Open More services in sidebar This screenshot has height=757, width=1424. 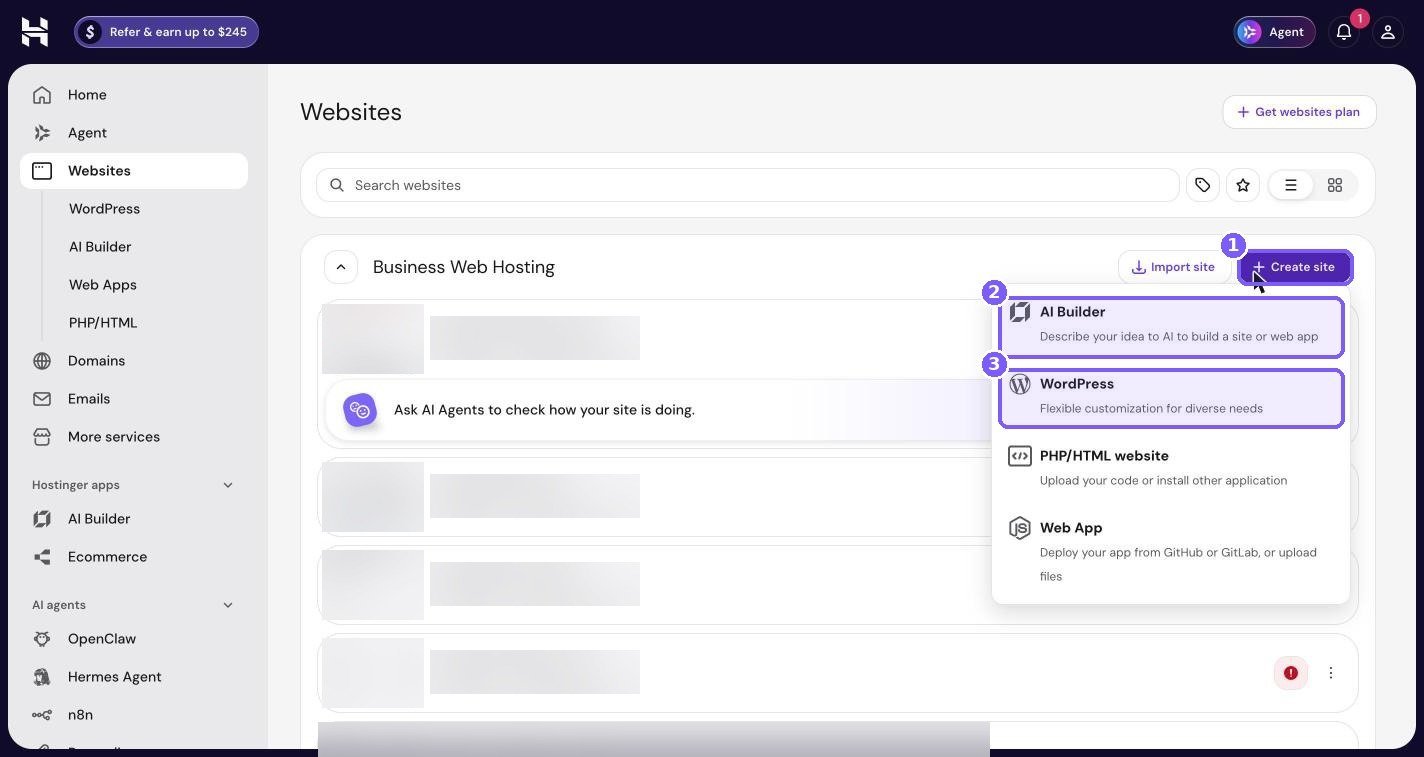point(134,437)
